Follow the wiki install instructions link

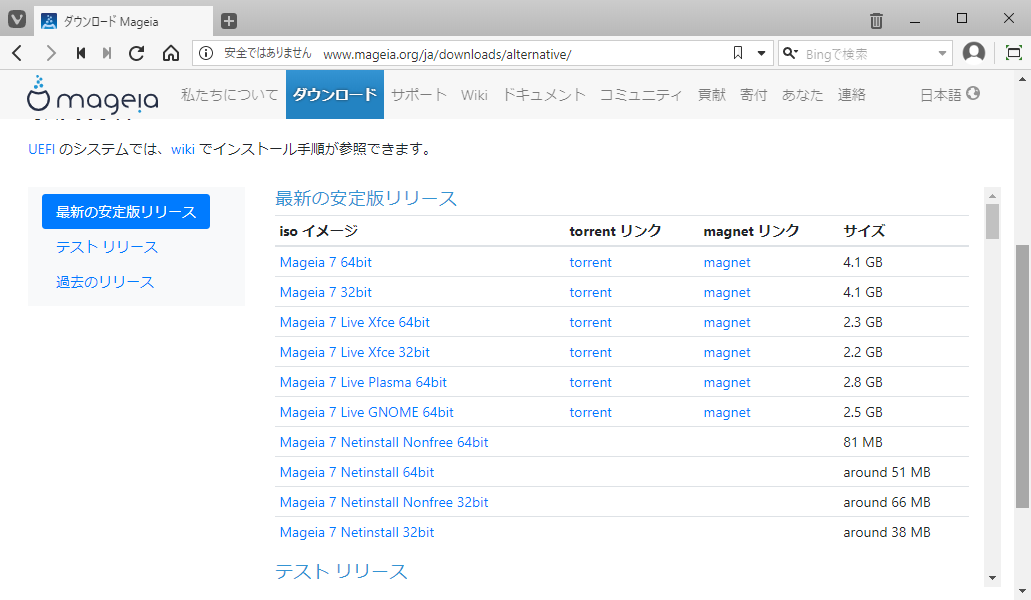coord(183,149)
